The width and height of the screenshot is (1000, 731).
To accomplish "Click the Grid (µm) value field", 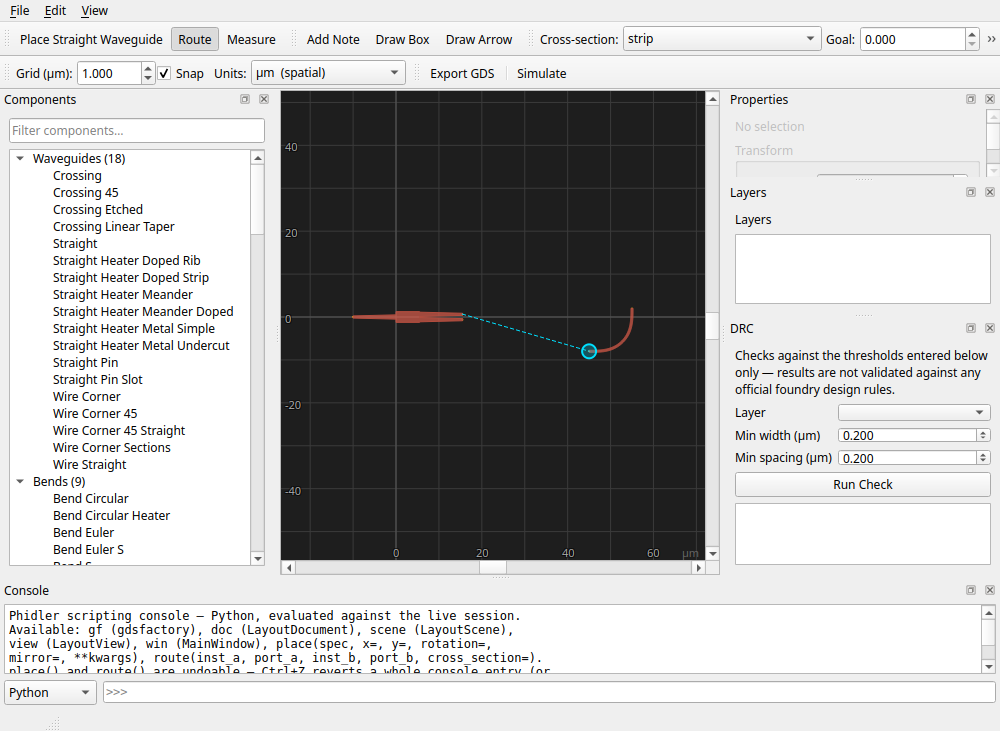I will tap(109, 73).
